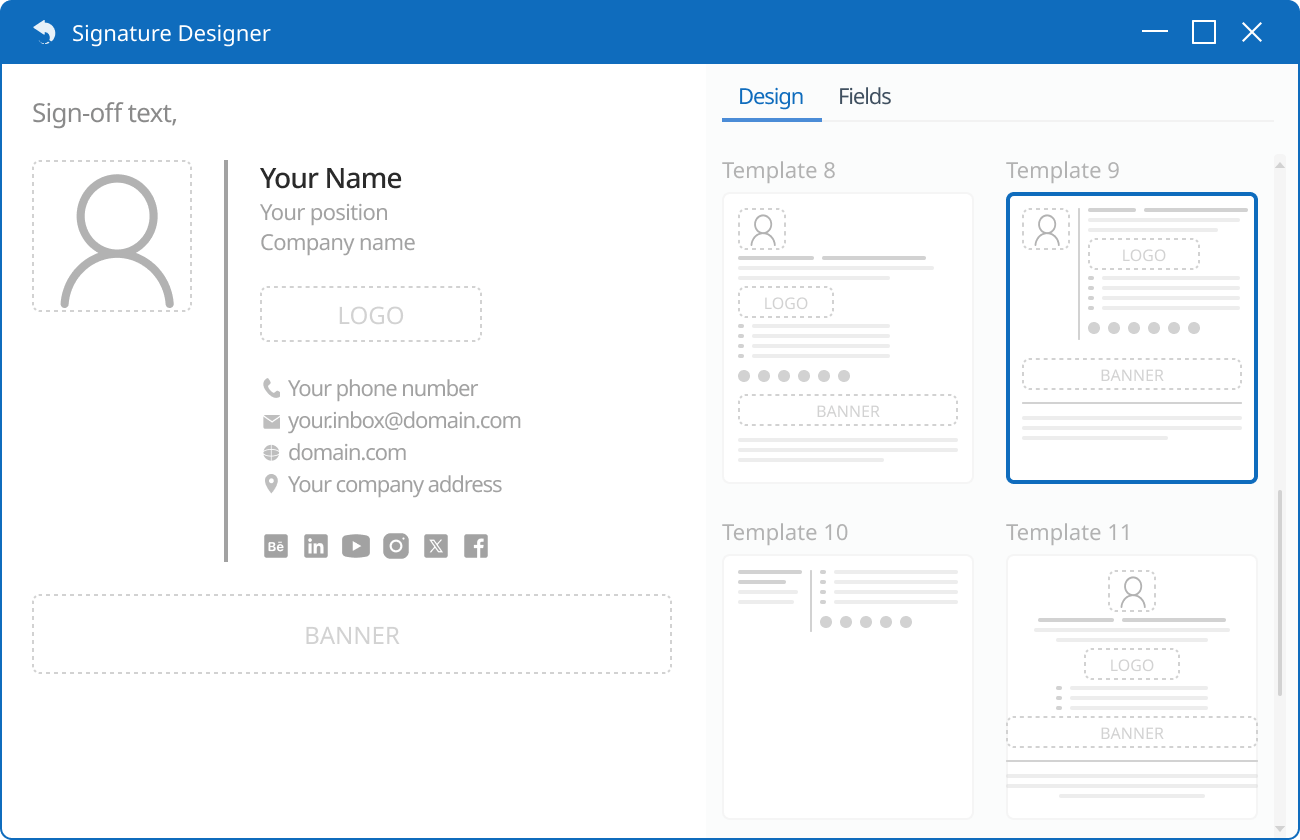
Task: Switch to the Fields tab
Action: coord(864,96)
